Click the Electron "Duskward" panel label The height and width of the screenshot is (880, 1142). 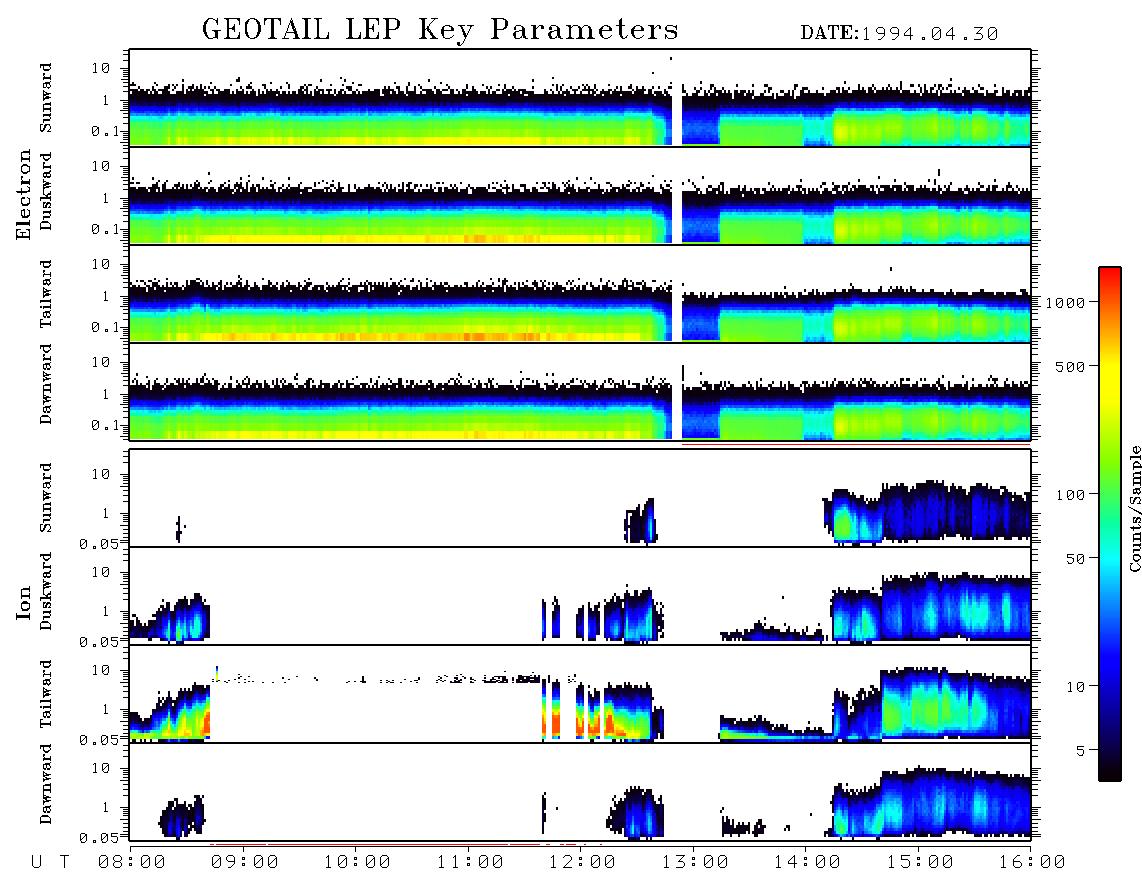[46, 191]
